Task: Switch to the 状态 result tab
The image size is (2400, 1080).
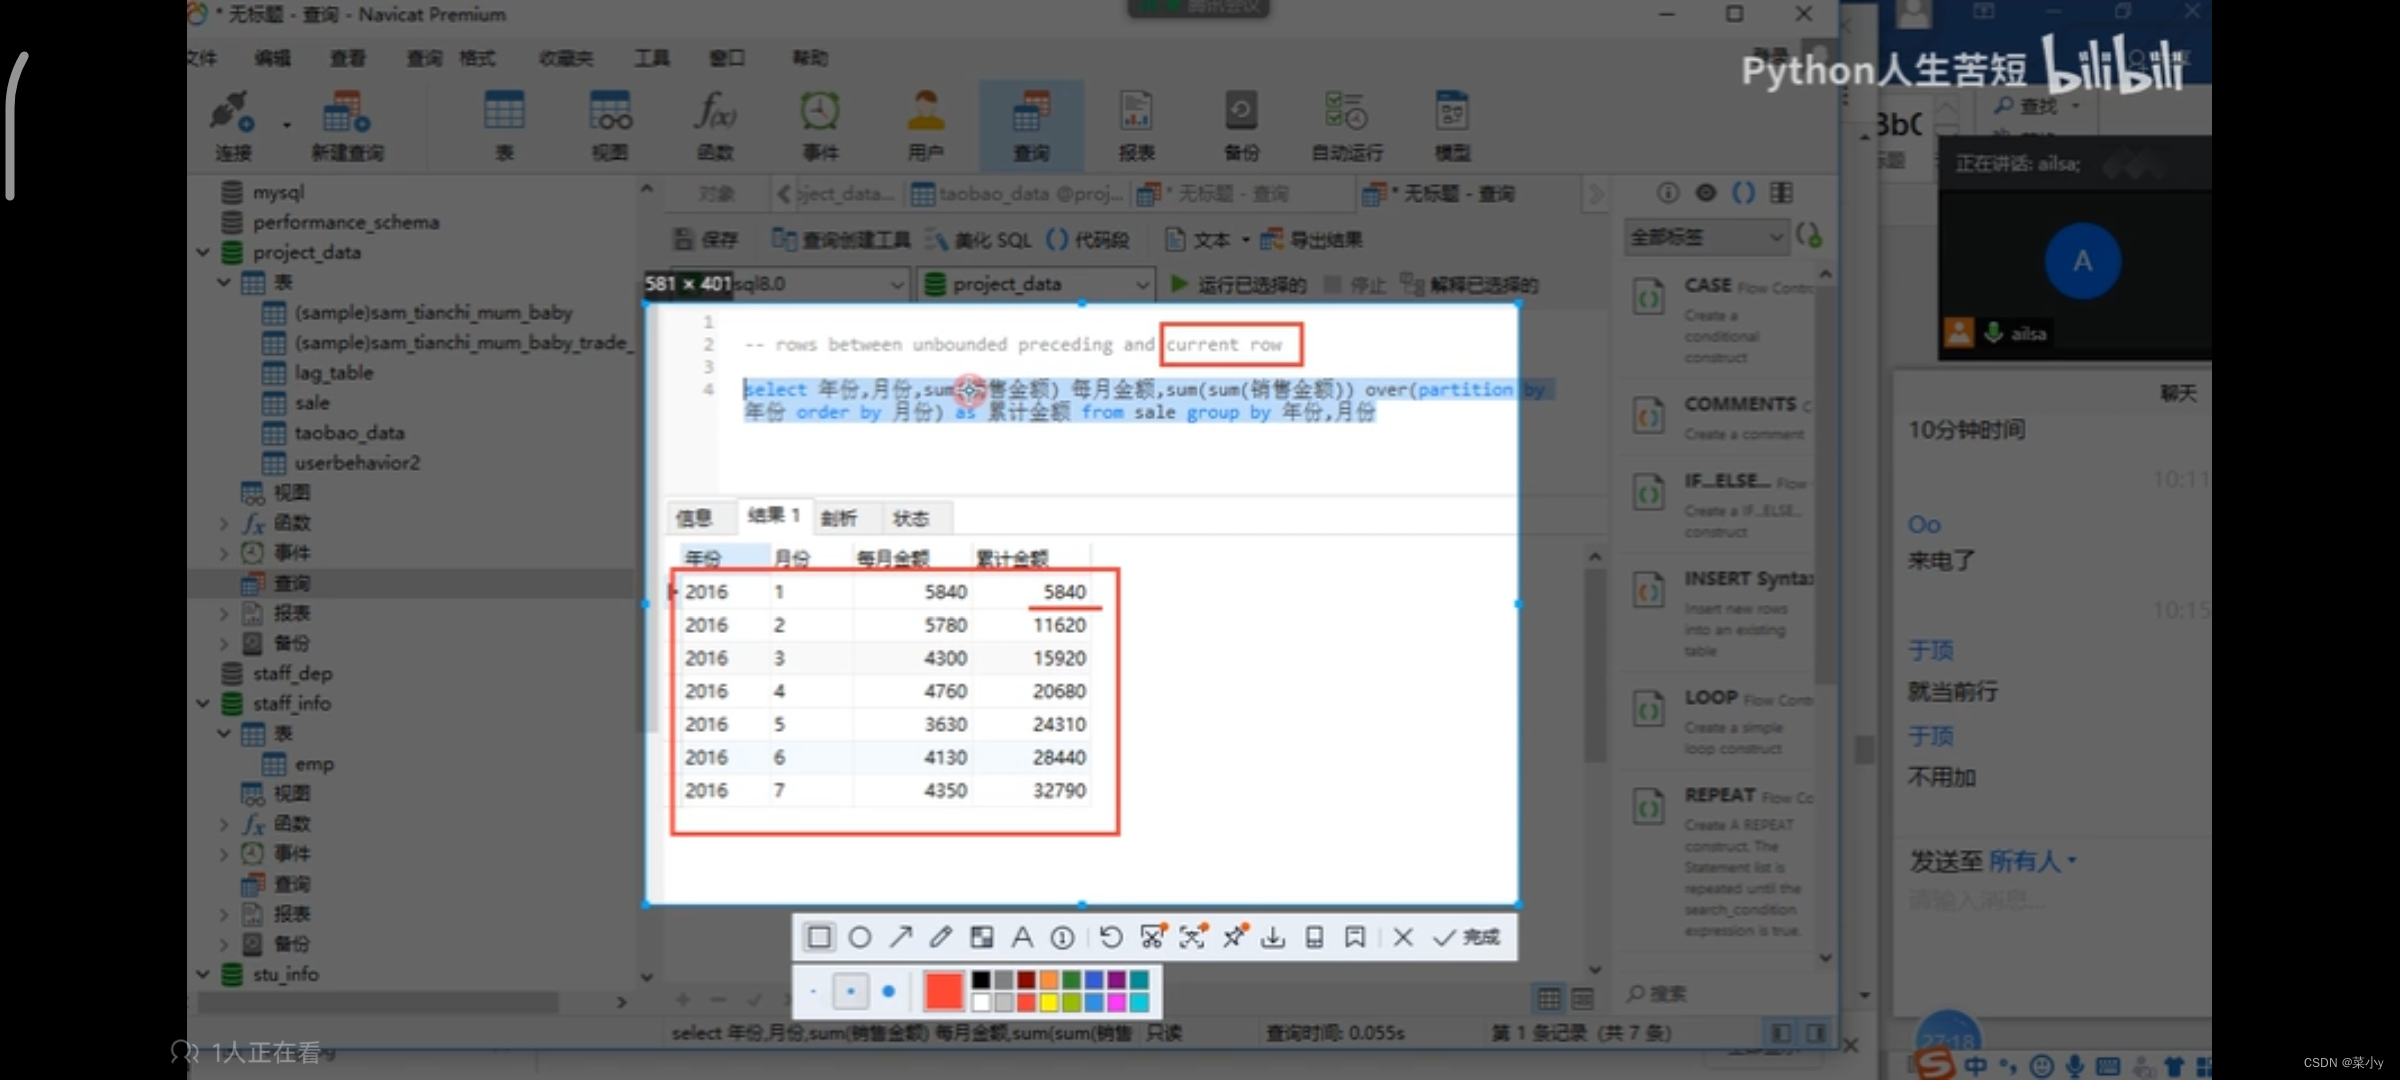Action: pyautogui.click(x=910, y=518)
